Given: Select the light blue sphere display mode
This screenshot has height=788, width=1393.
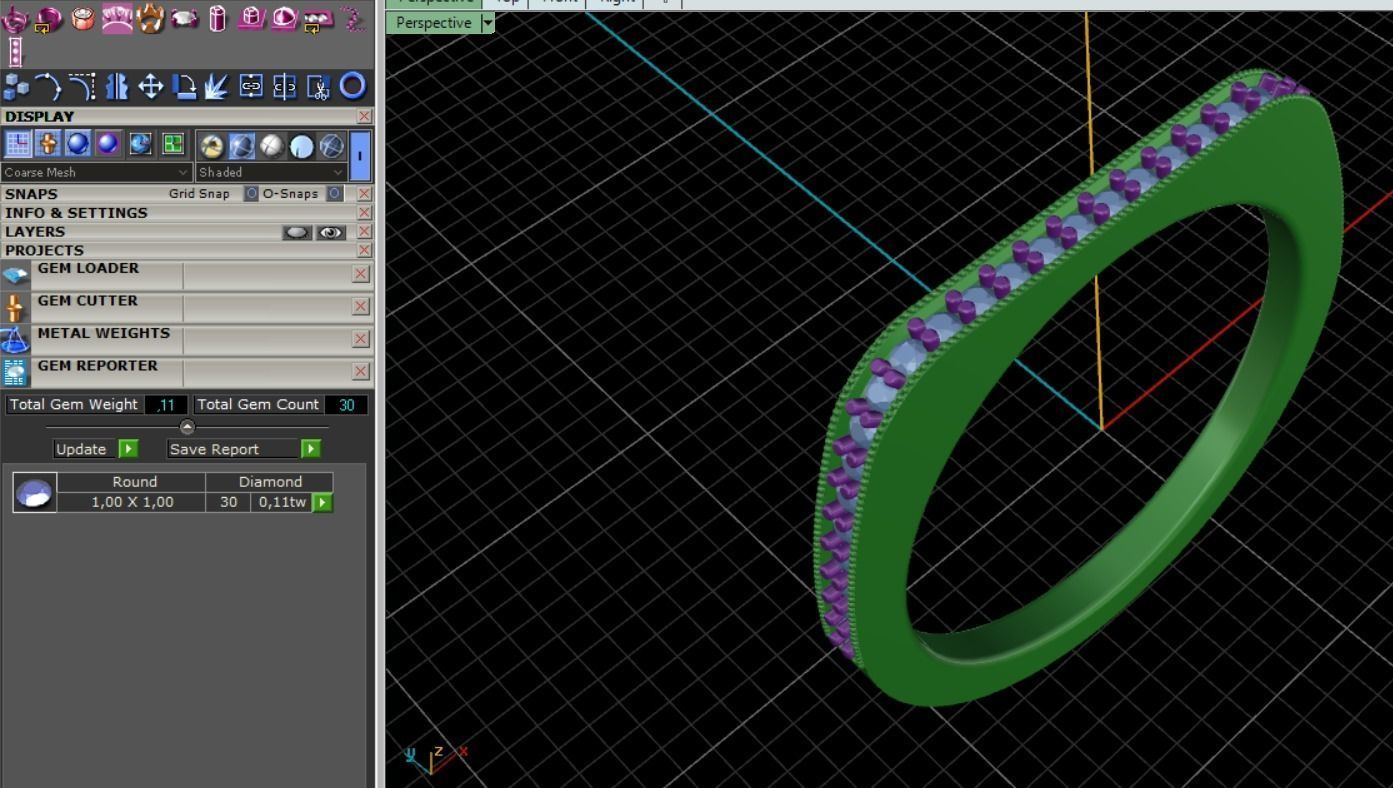Looking at the screenshot, I should (301, 146).
